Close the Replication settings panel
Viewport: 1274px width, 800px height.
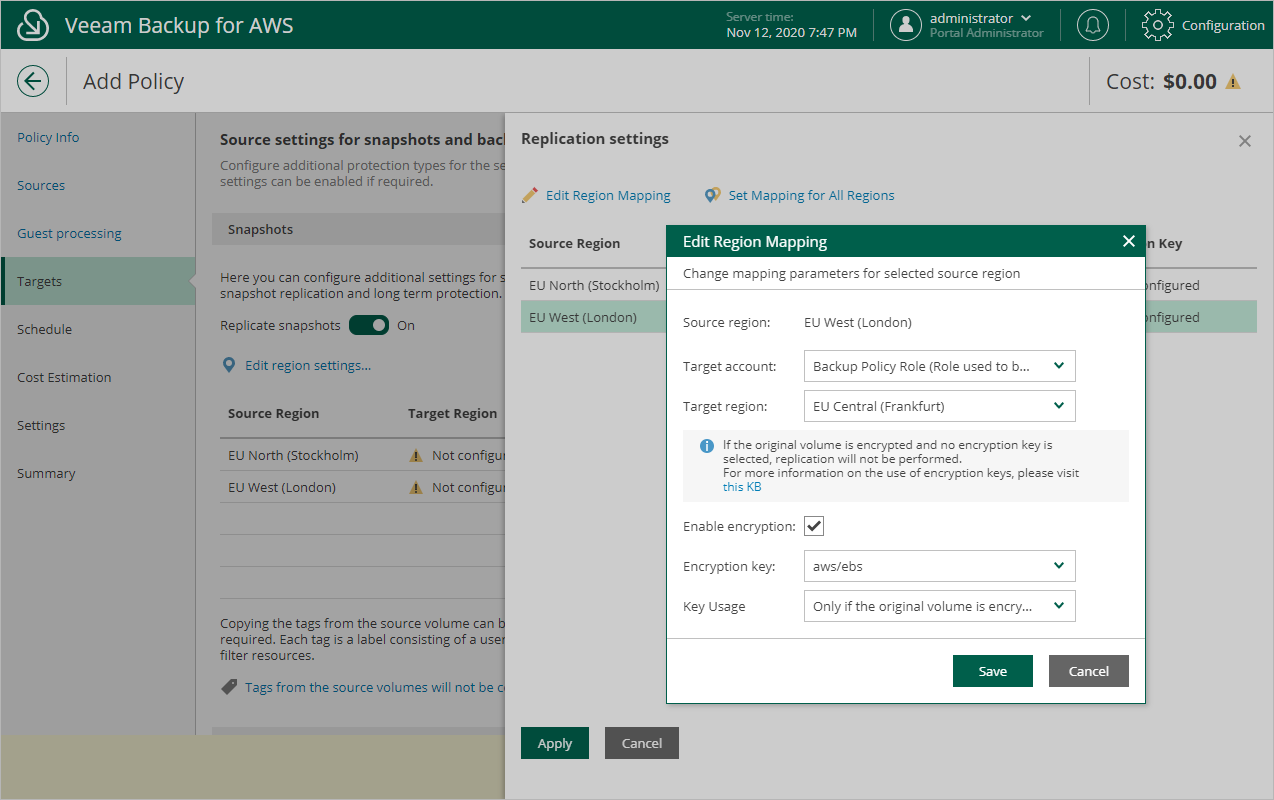point(1245,141)
